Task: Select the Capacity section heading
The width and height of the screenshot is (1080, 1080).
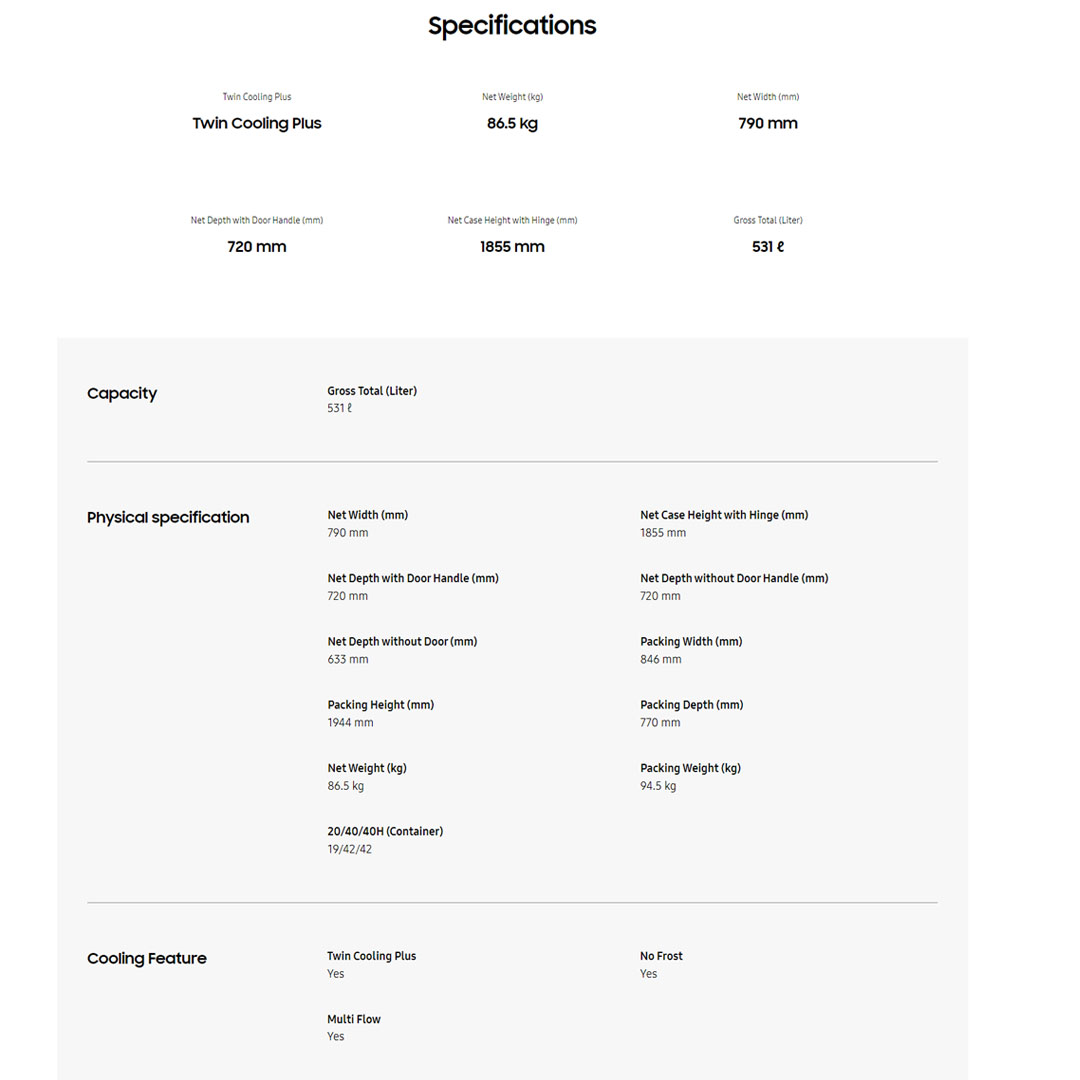Action: (122, 394)
